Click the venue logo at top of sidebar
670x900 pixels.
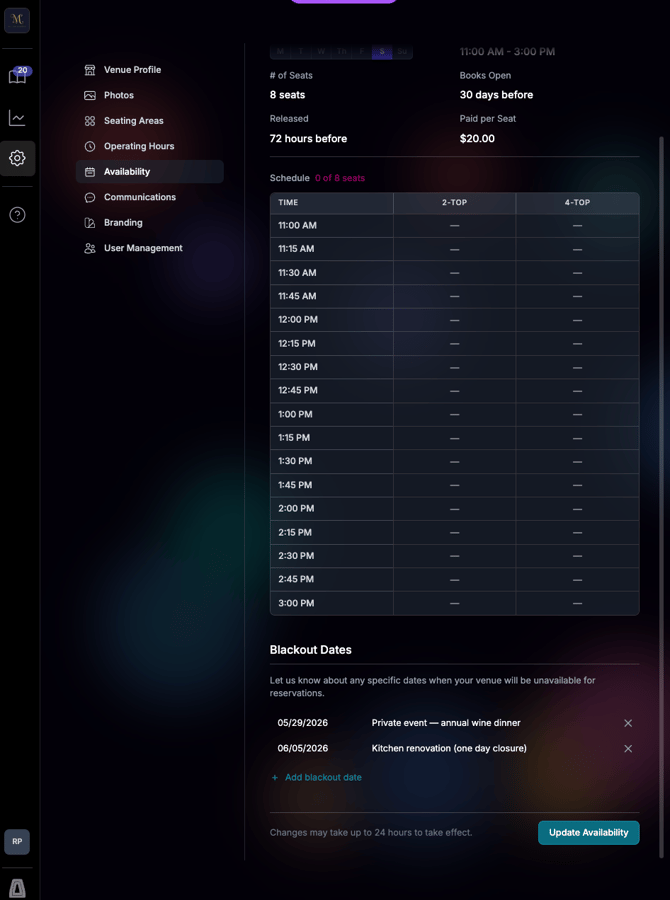point(17,20)
